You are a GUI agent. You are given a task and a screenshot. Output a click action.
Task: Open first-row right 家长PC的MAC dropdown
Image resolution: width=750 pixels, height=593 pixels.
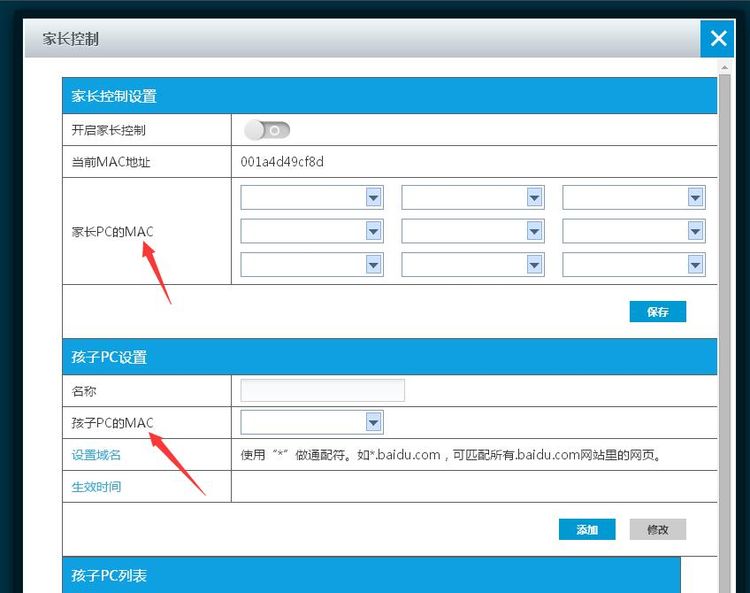click(x=634, y=198)
